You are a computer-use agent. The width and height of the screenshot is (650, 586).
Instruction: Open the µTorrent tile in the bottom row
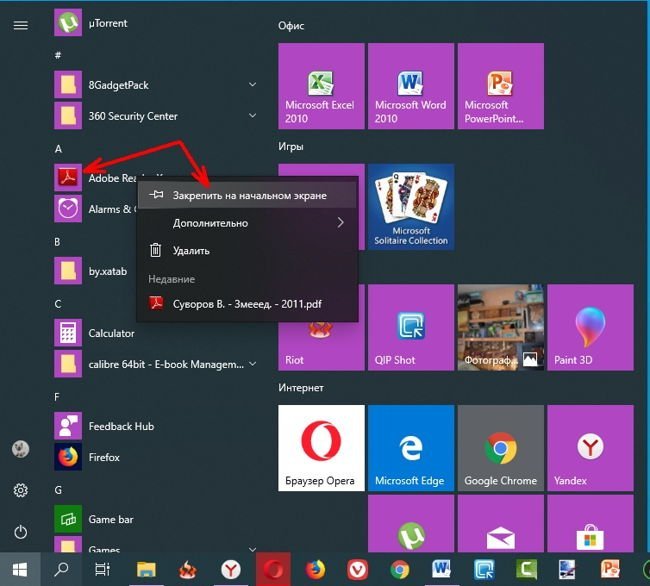pyautogui.click(x=411, y=523)
